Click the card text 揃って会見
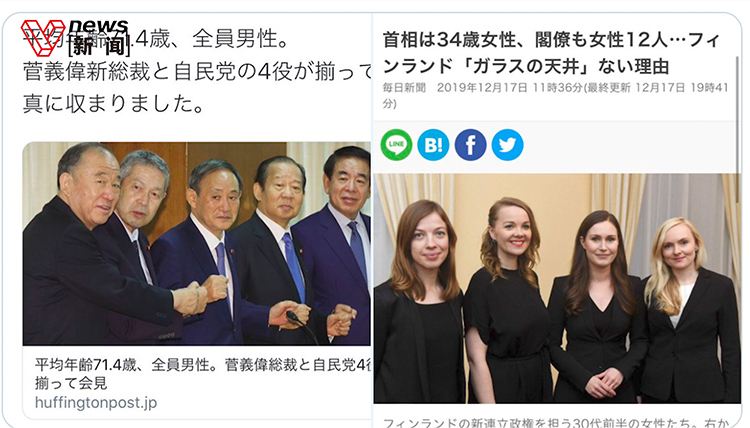 71,383
